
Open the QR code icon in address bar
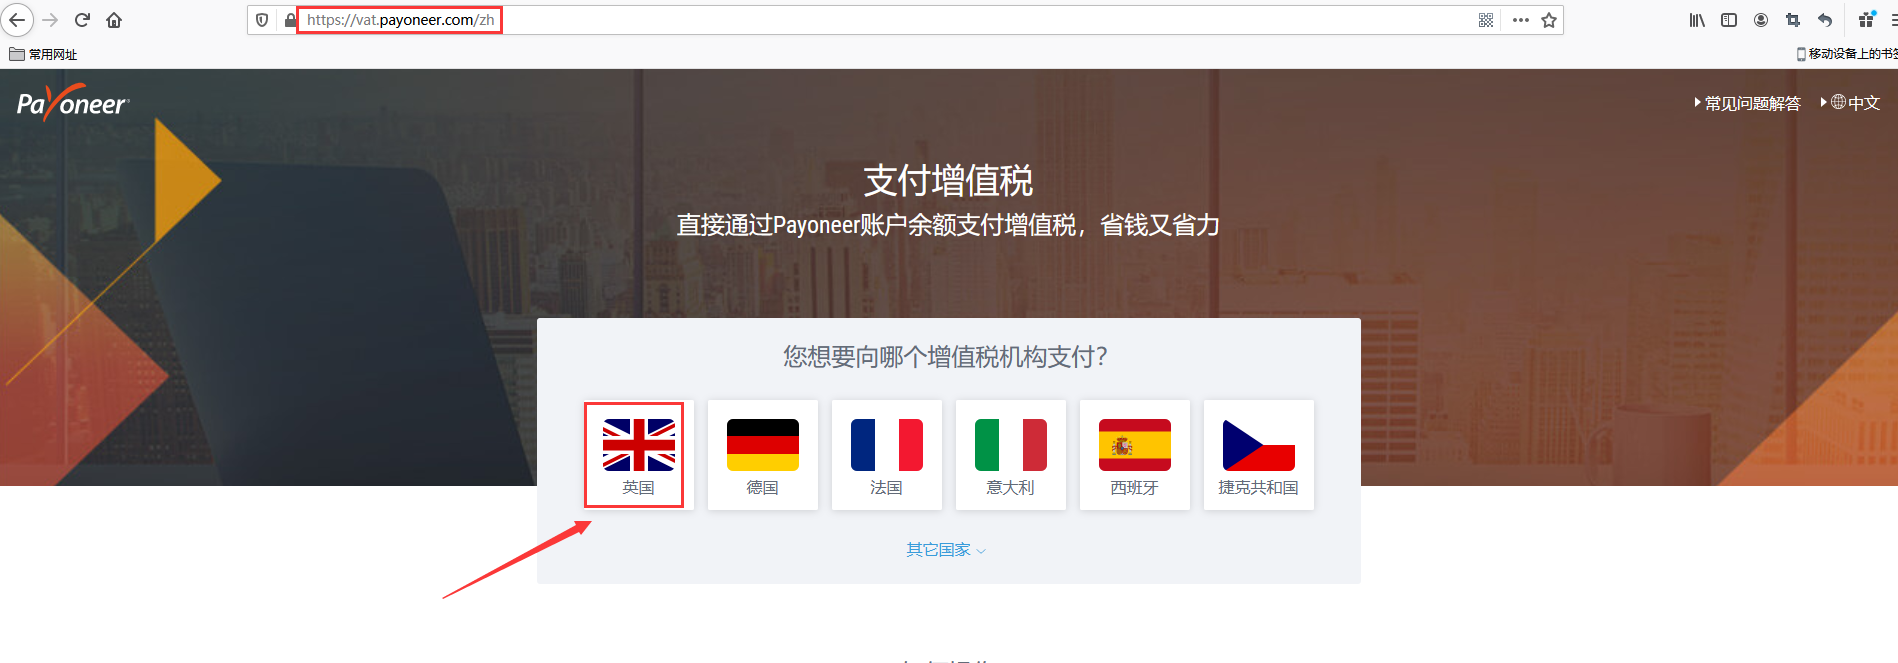pos(1486,20)
